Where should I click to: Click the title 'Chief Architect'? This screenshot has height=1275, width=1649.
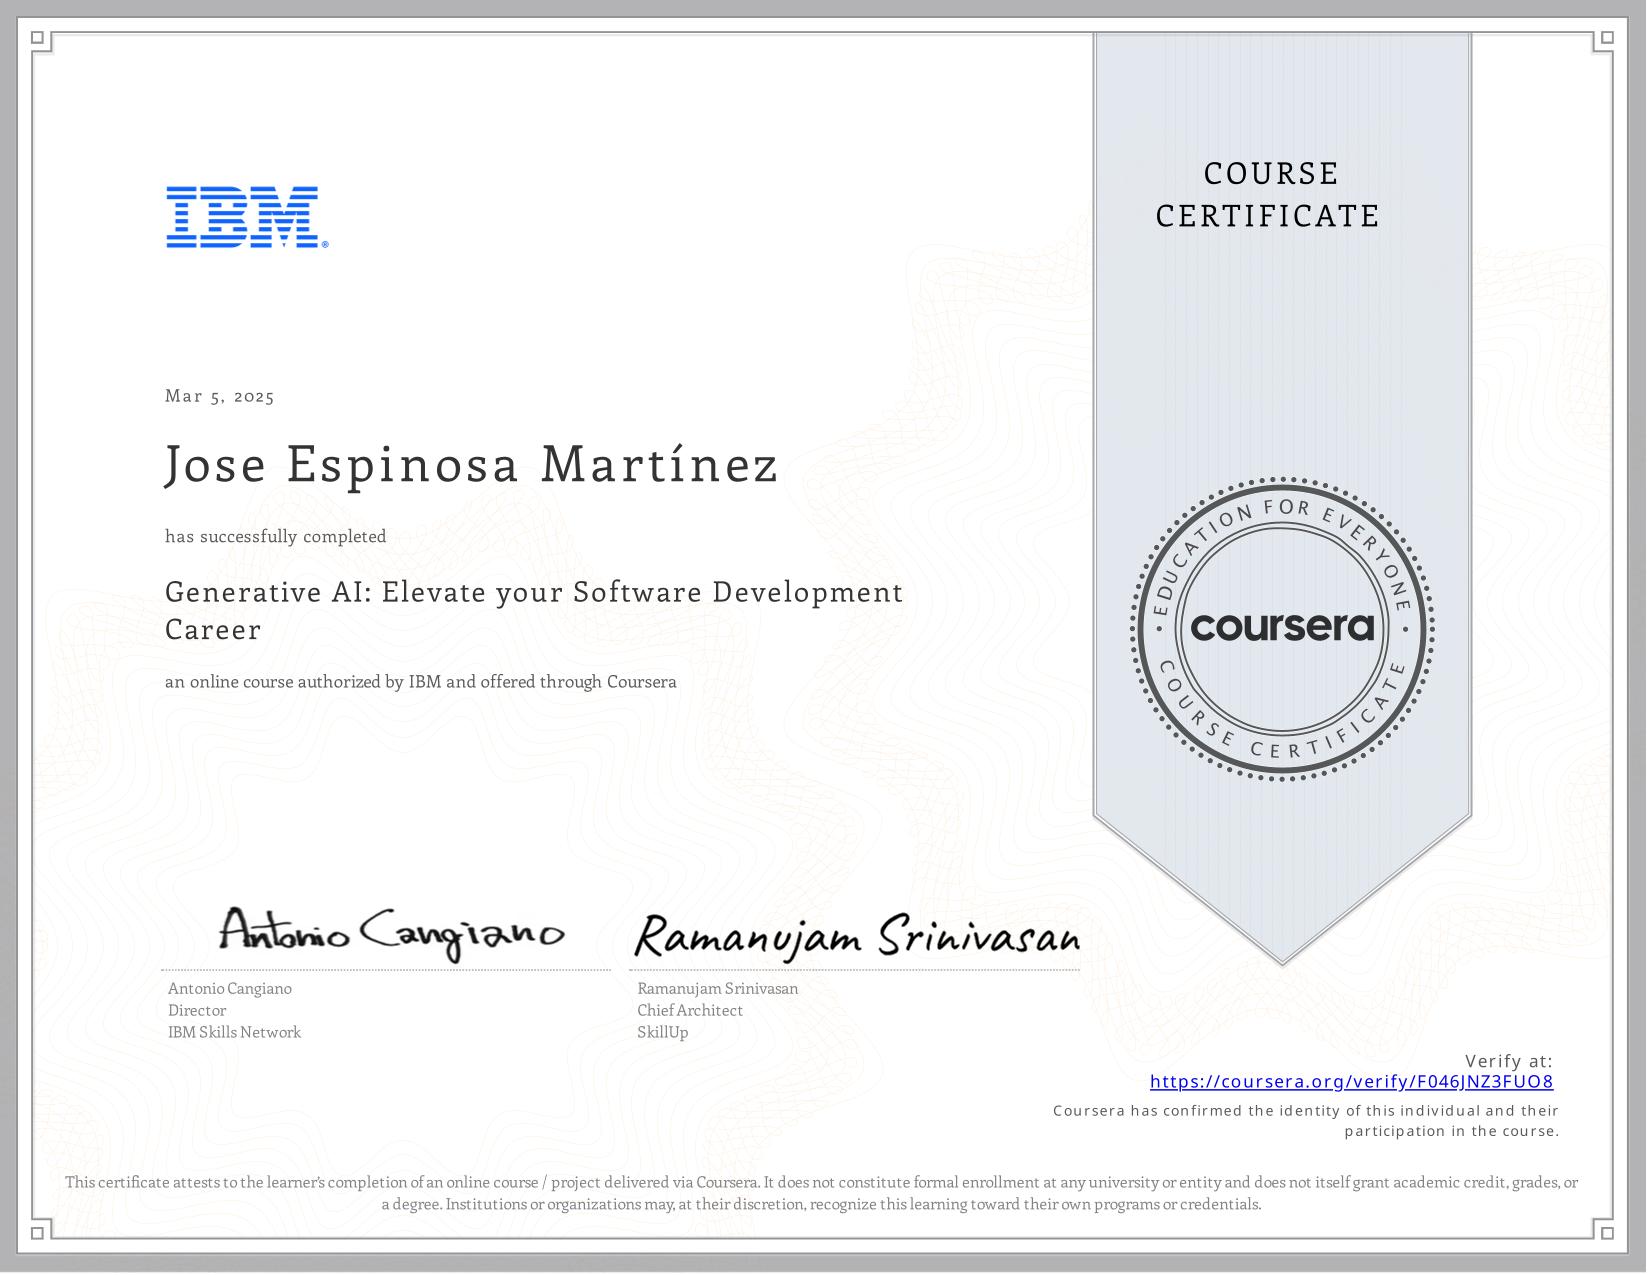pos(690,1011)
